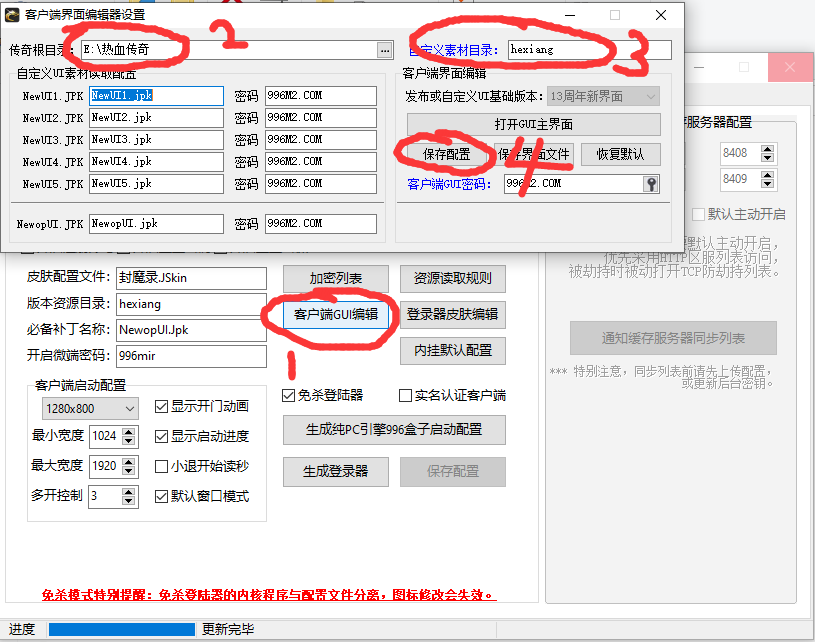
Task: Click the 打开GUI主界面 button
Action: click(x=533, y=124)
